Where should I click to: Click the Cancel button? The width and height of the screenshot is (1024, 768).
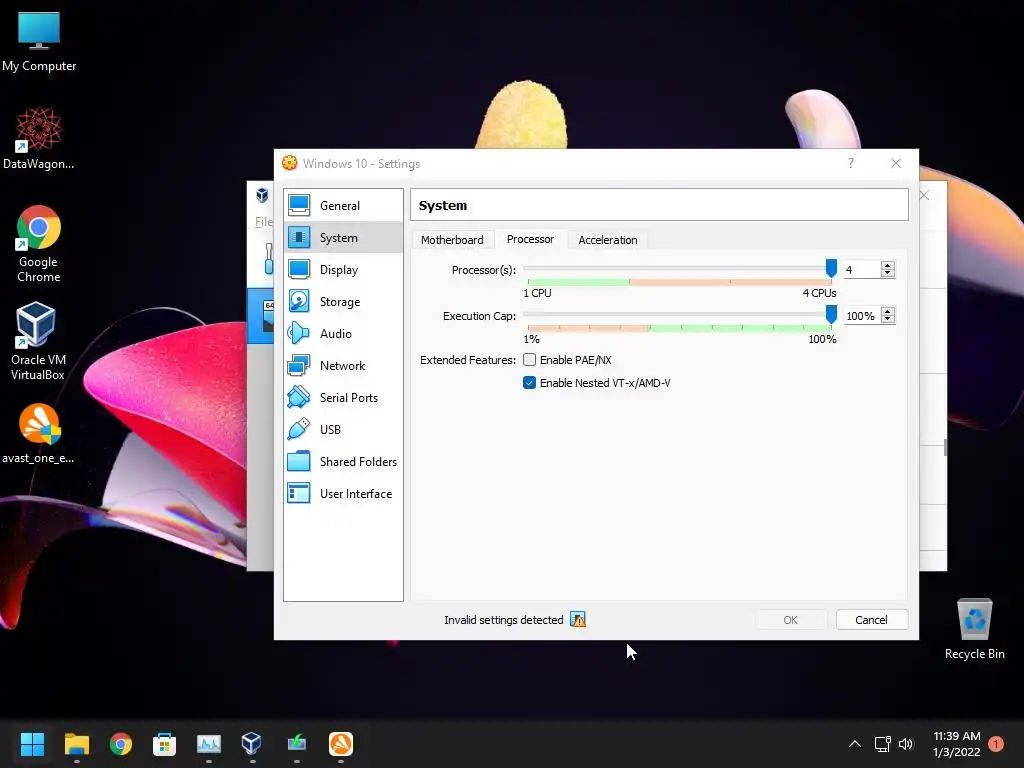(871, 620)
